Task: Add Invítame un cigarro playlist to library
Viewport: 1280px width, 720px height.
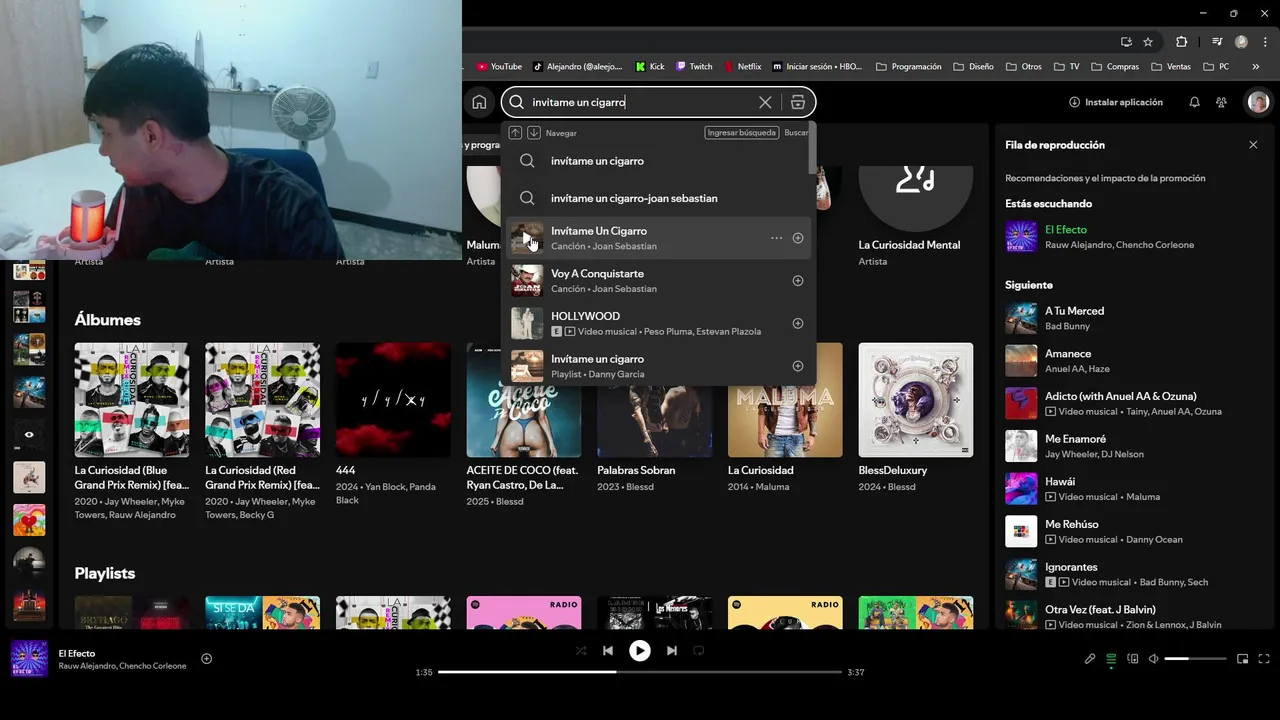Action: [798, 366]
